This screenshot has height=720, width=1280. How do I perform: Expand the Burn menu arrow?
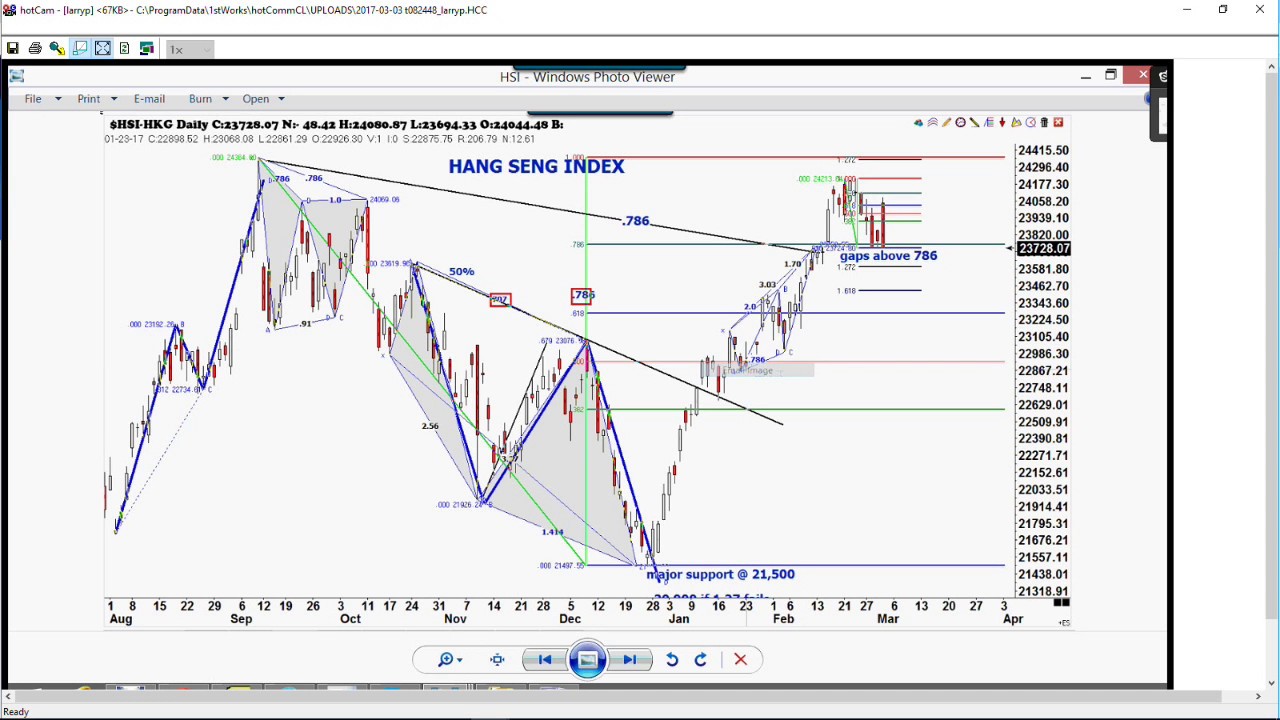click(x=225, y=99)
